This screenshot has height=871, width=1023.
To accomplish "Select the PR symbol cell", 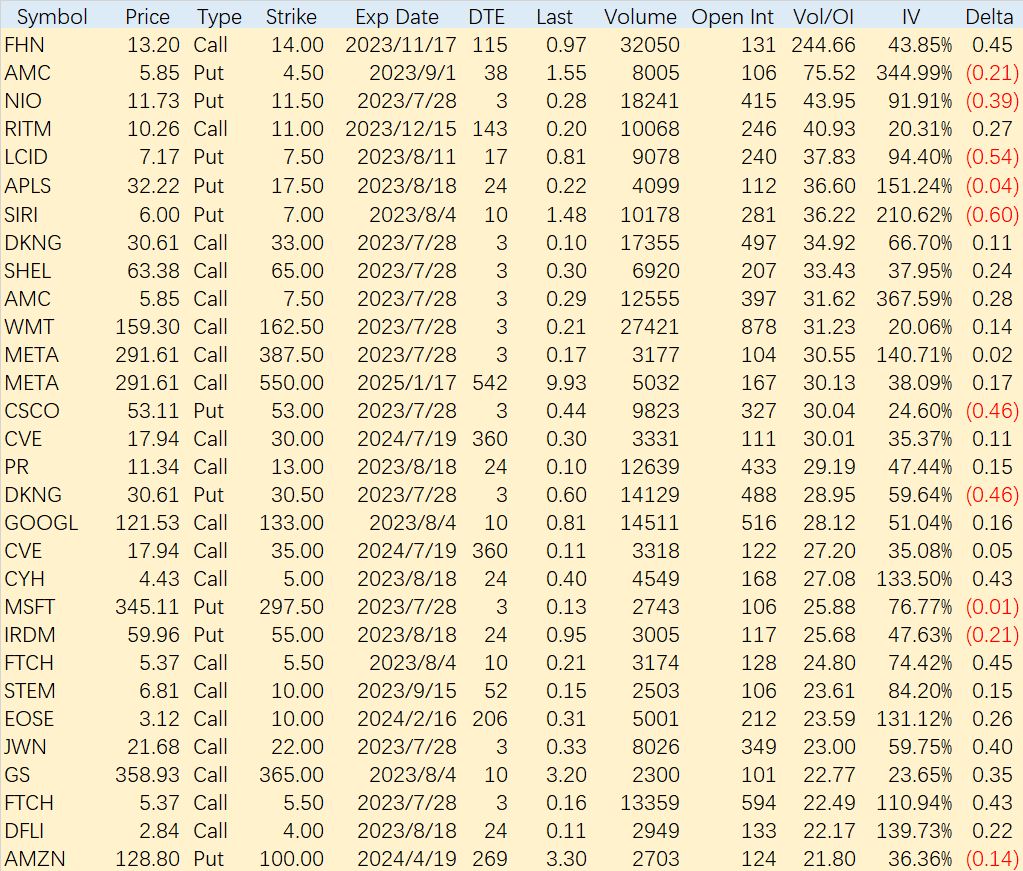I will point(16,467).
